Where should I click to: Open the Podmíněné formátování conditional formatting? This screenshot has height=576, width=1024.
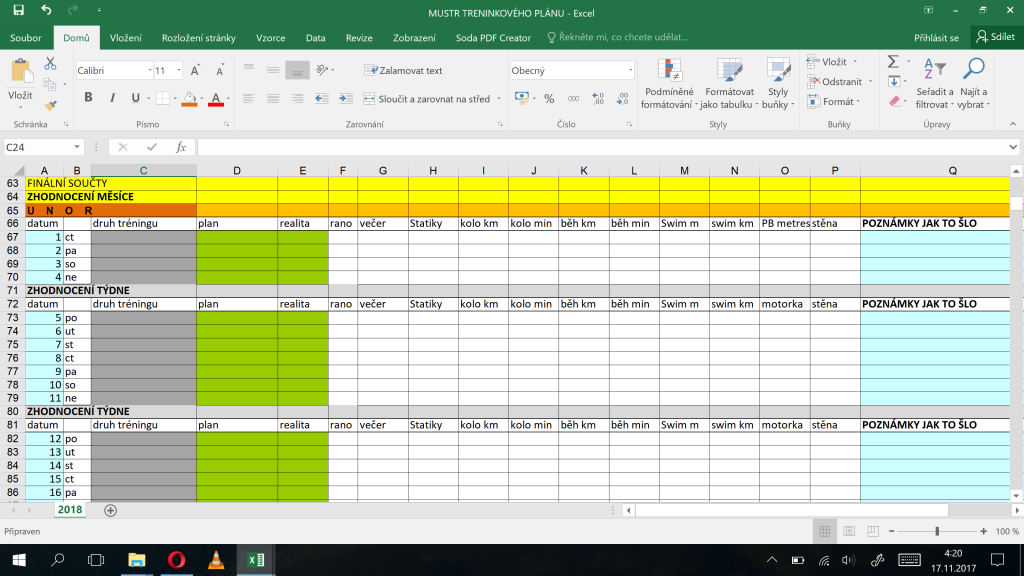[668, 84]
